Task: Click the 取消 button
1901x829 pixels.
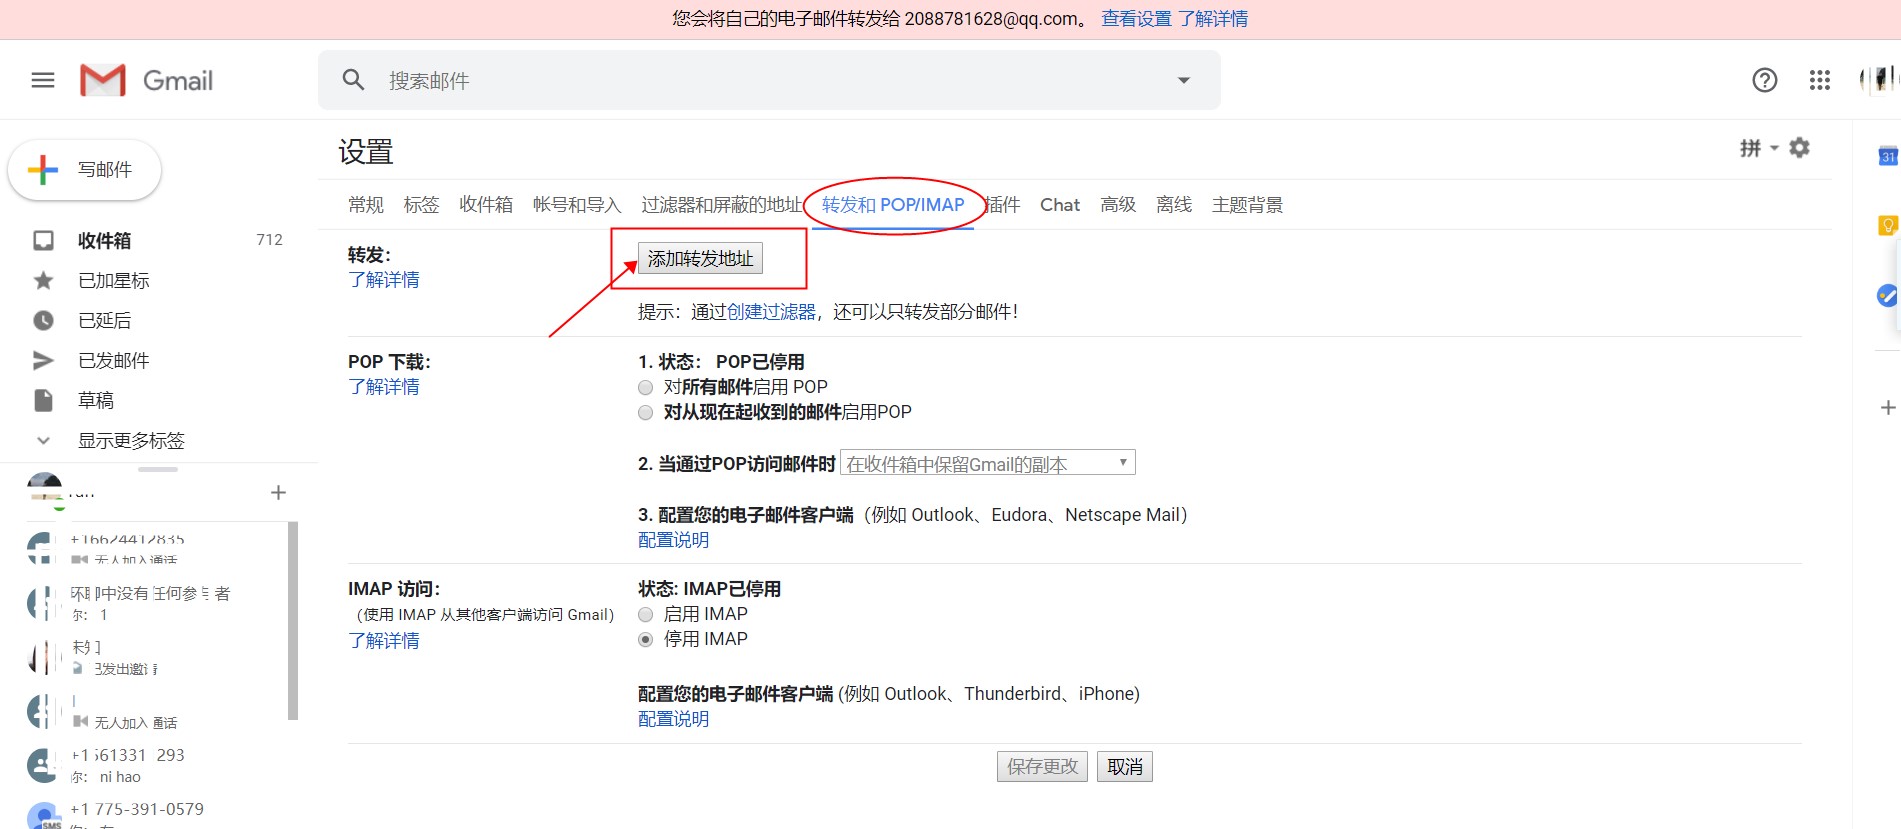Action: pos(1125,766)
